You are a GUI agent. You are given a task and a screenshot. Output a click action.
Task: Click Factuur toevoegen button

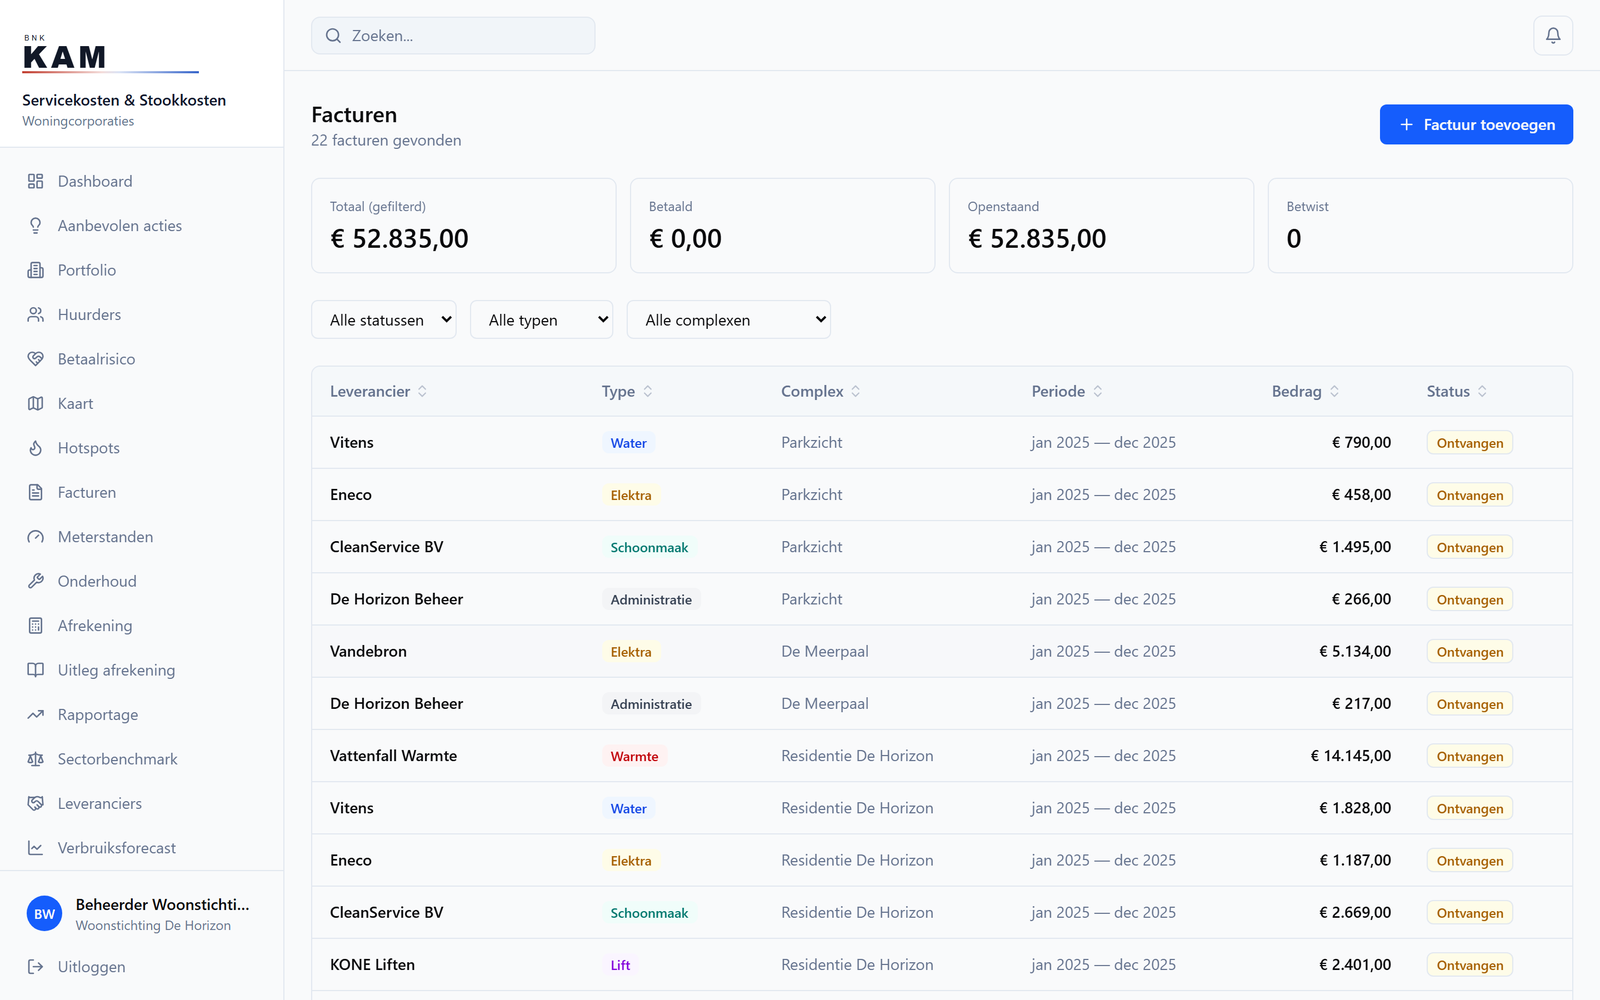coord(1476,125)
